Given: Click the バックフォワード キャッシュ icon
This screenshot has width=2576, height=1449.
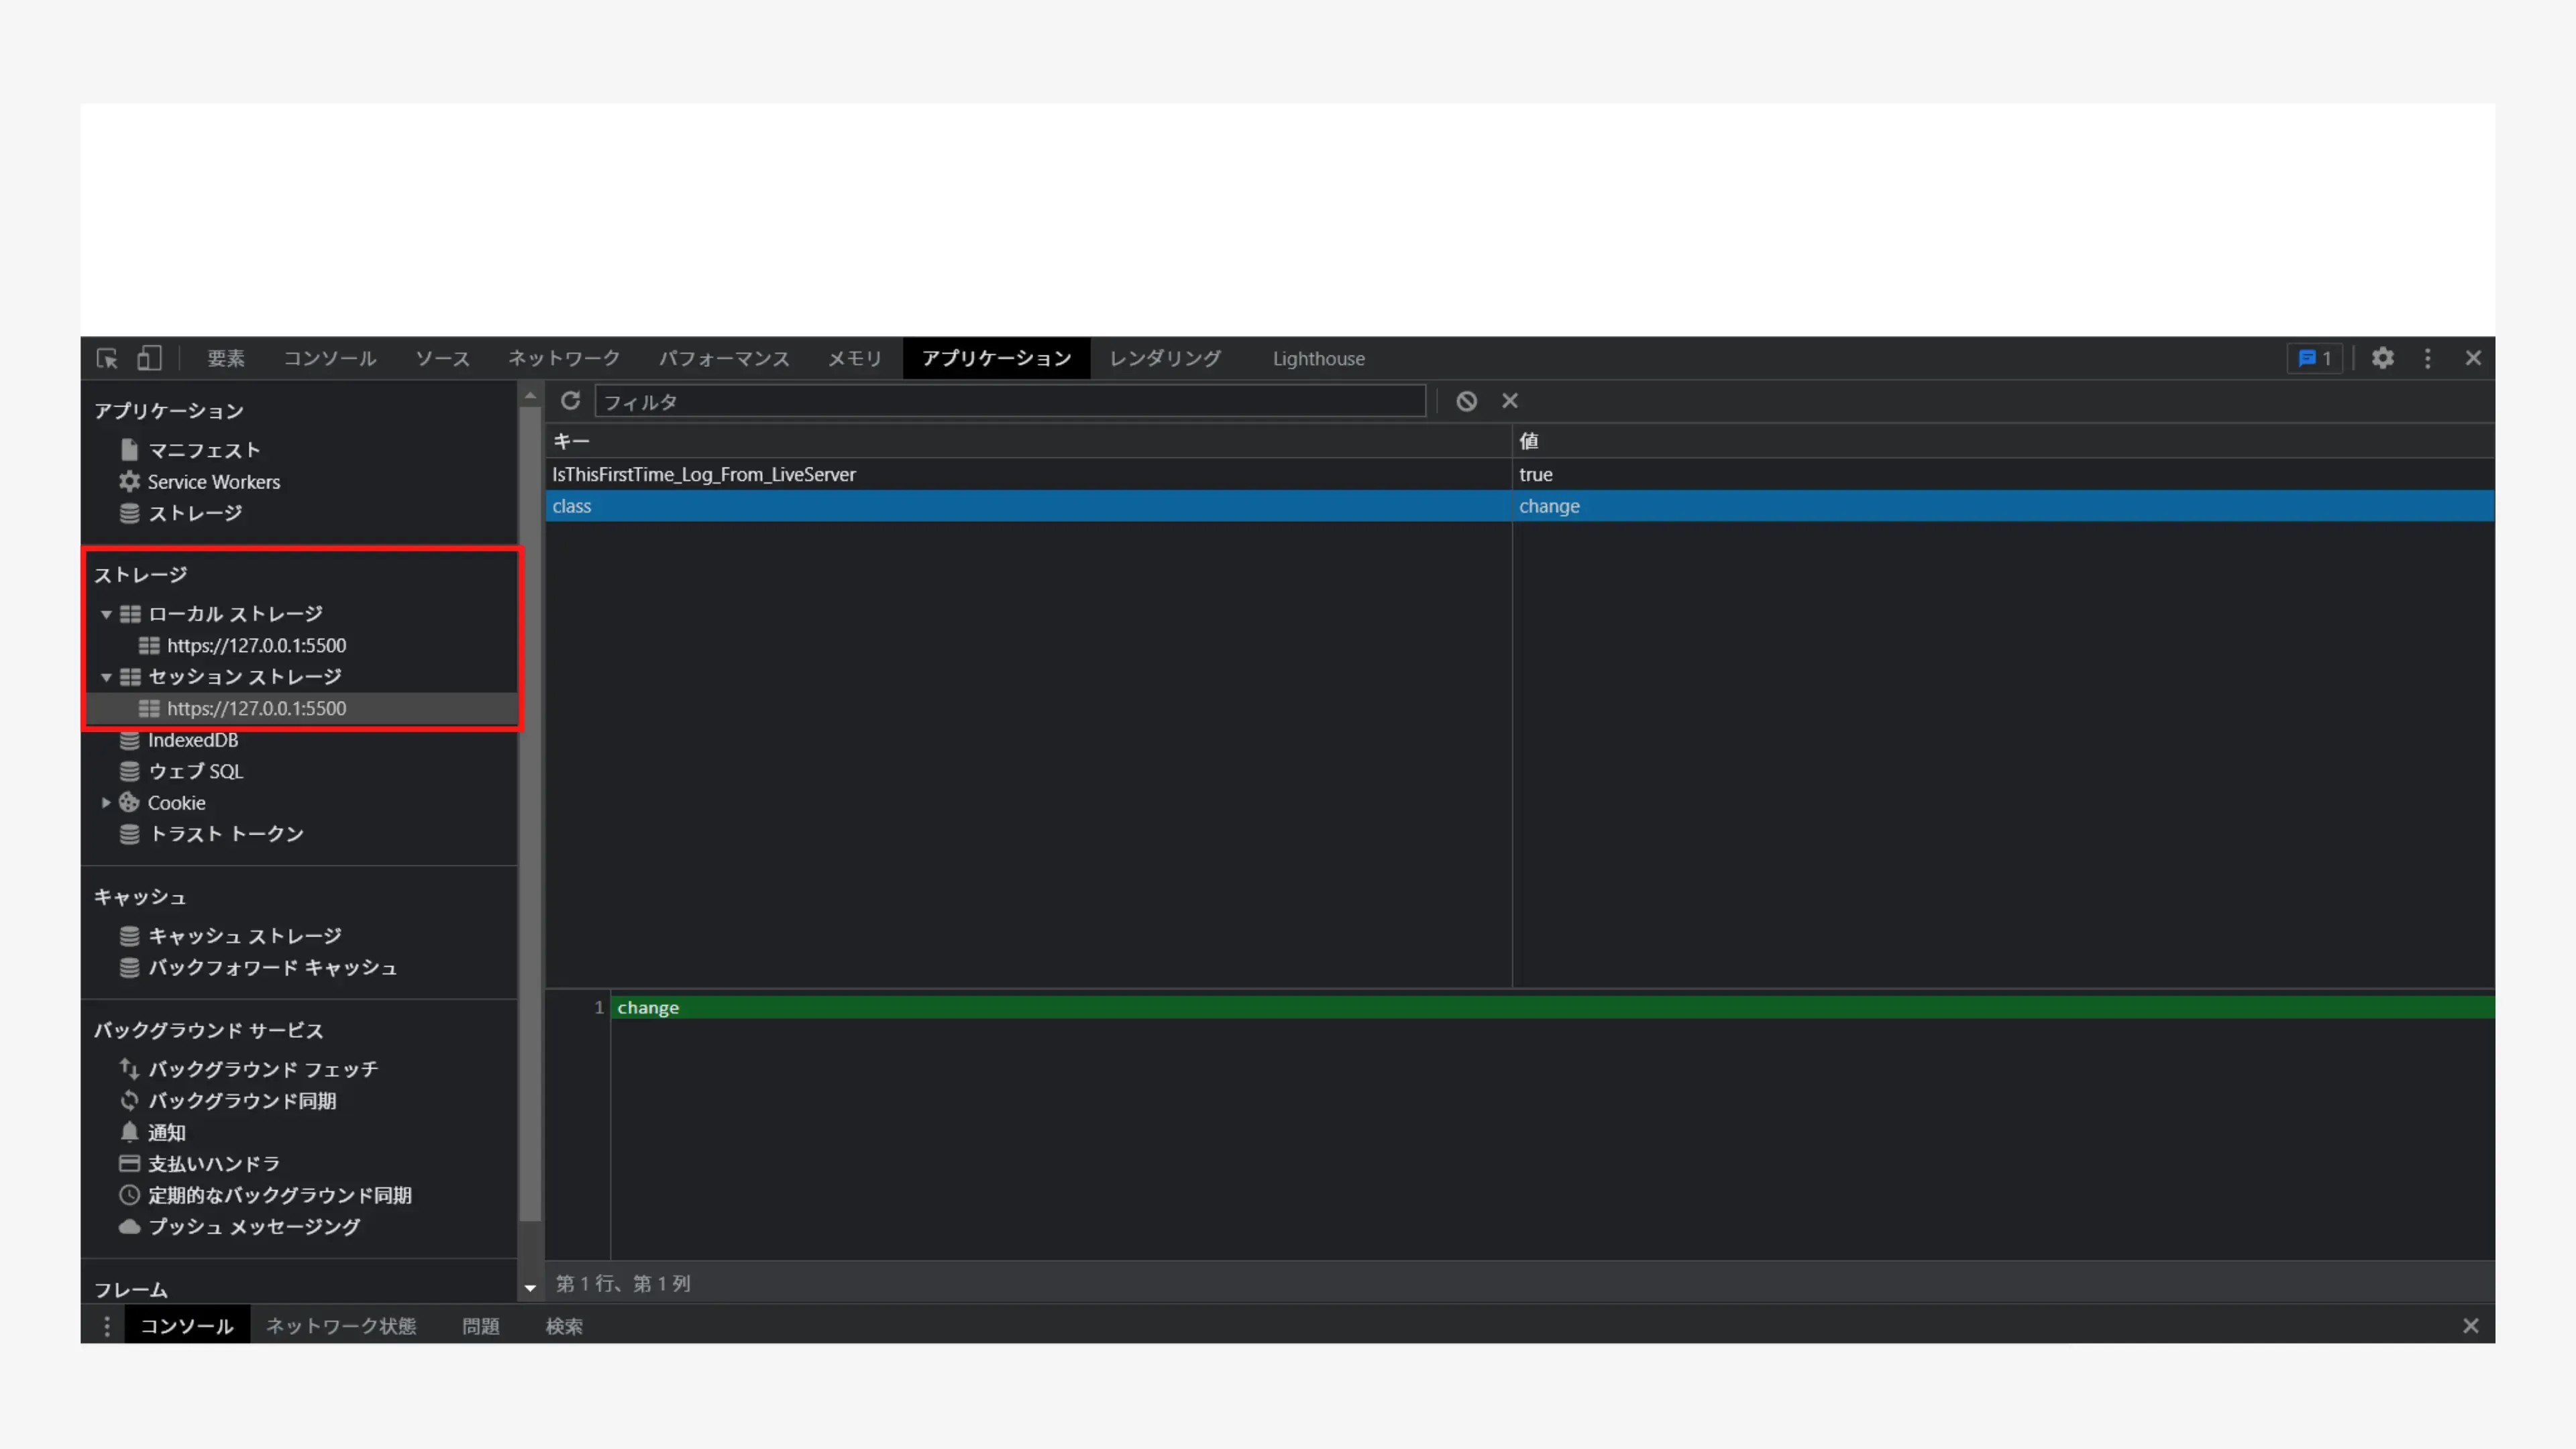Looking at the screenshot, I should (129, 967).
